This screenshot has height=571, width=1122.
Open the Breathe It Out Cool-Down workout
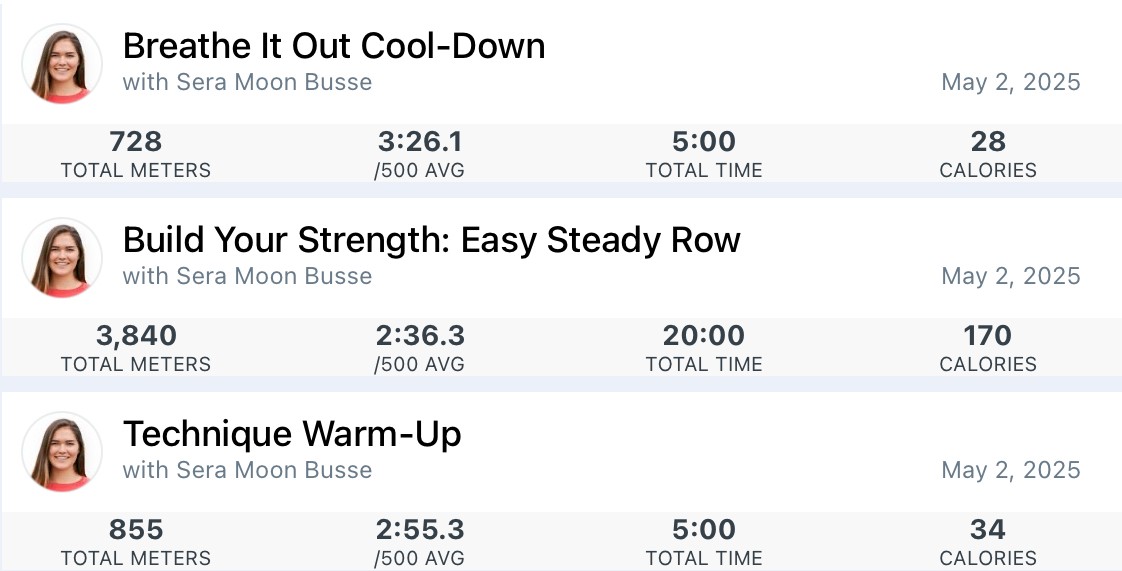coord(334,46)
